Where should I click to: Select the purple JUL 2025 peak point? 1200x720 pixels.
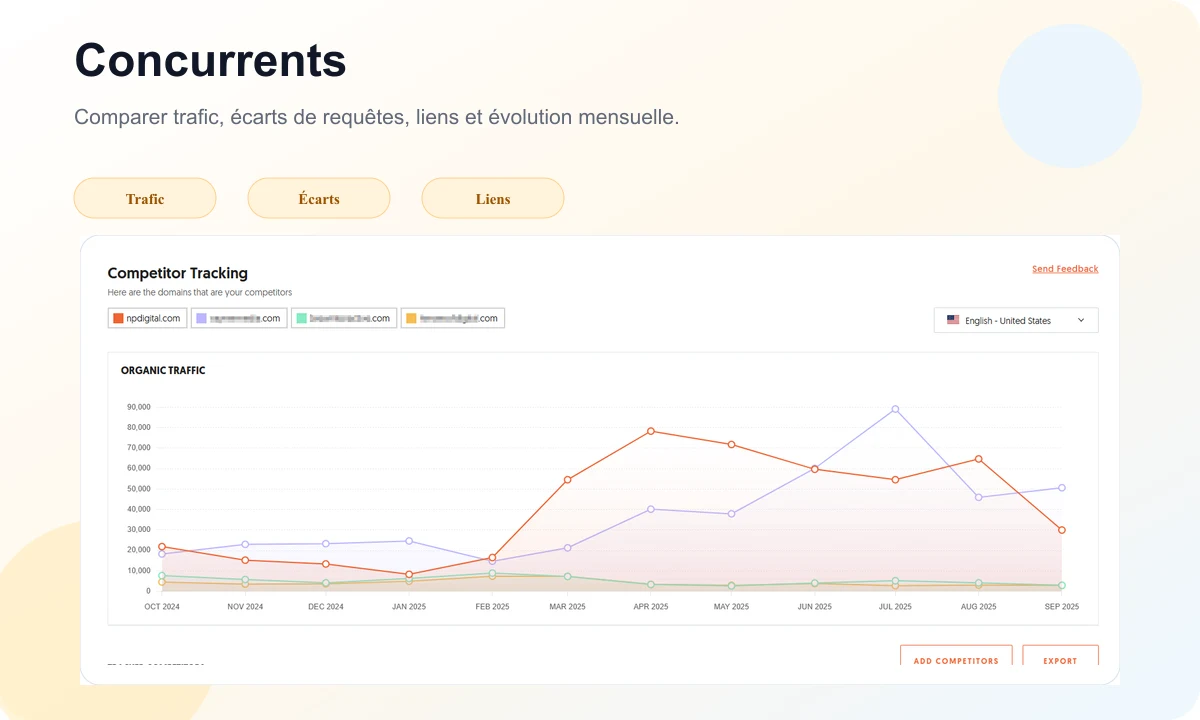coord(895,409)
